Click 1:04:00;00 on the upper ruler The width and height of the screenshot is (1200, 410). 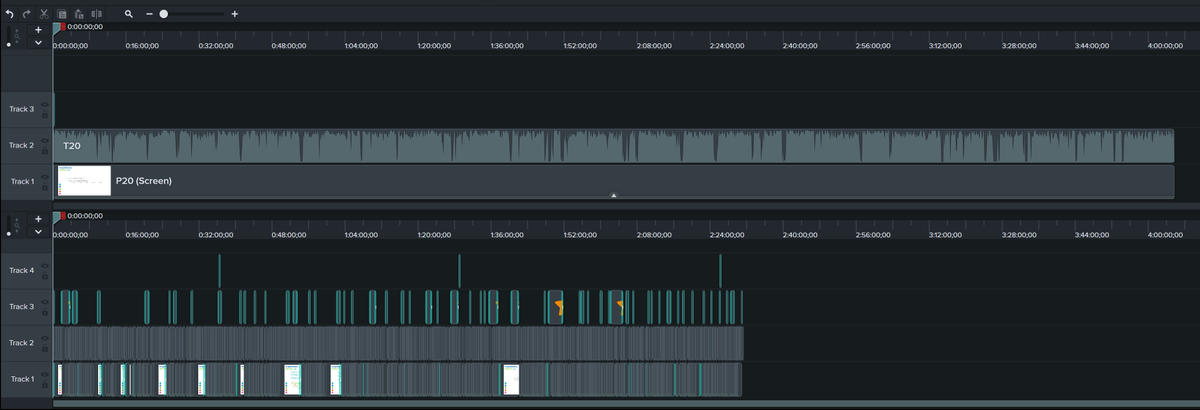[x=361, y=46]
